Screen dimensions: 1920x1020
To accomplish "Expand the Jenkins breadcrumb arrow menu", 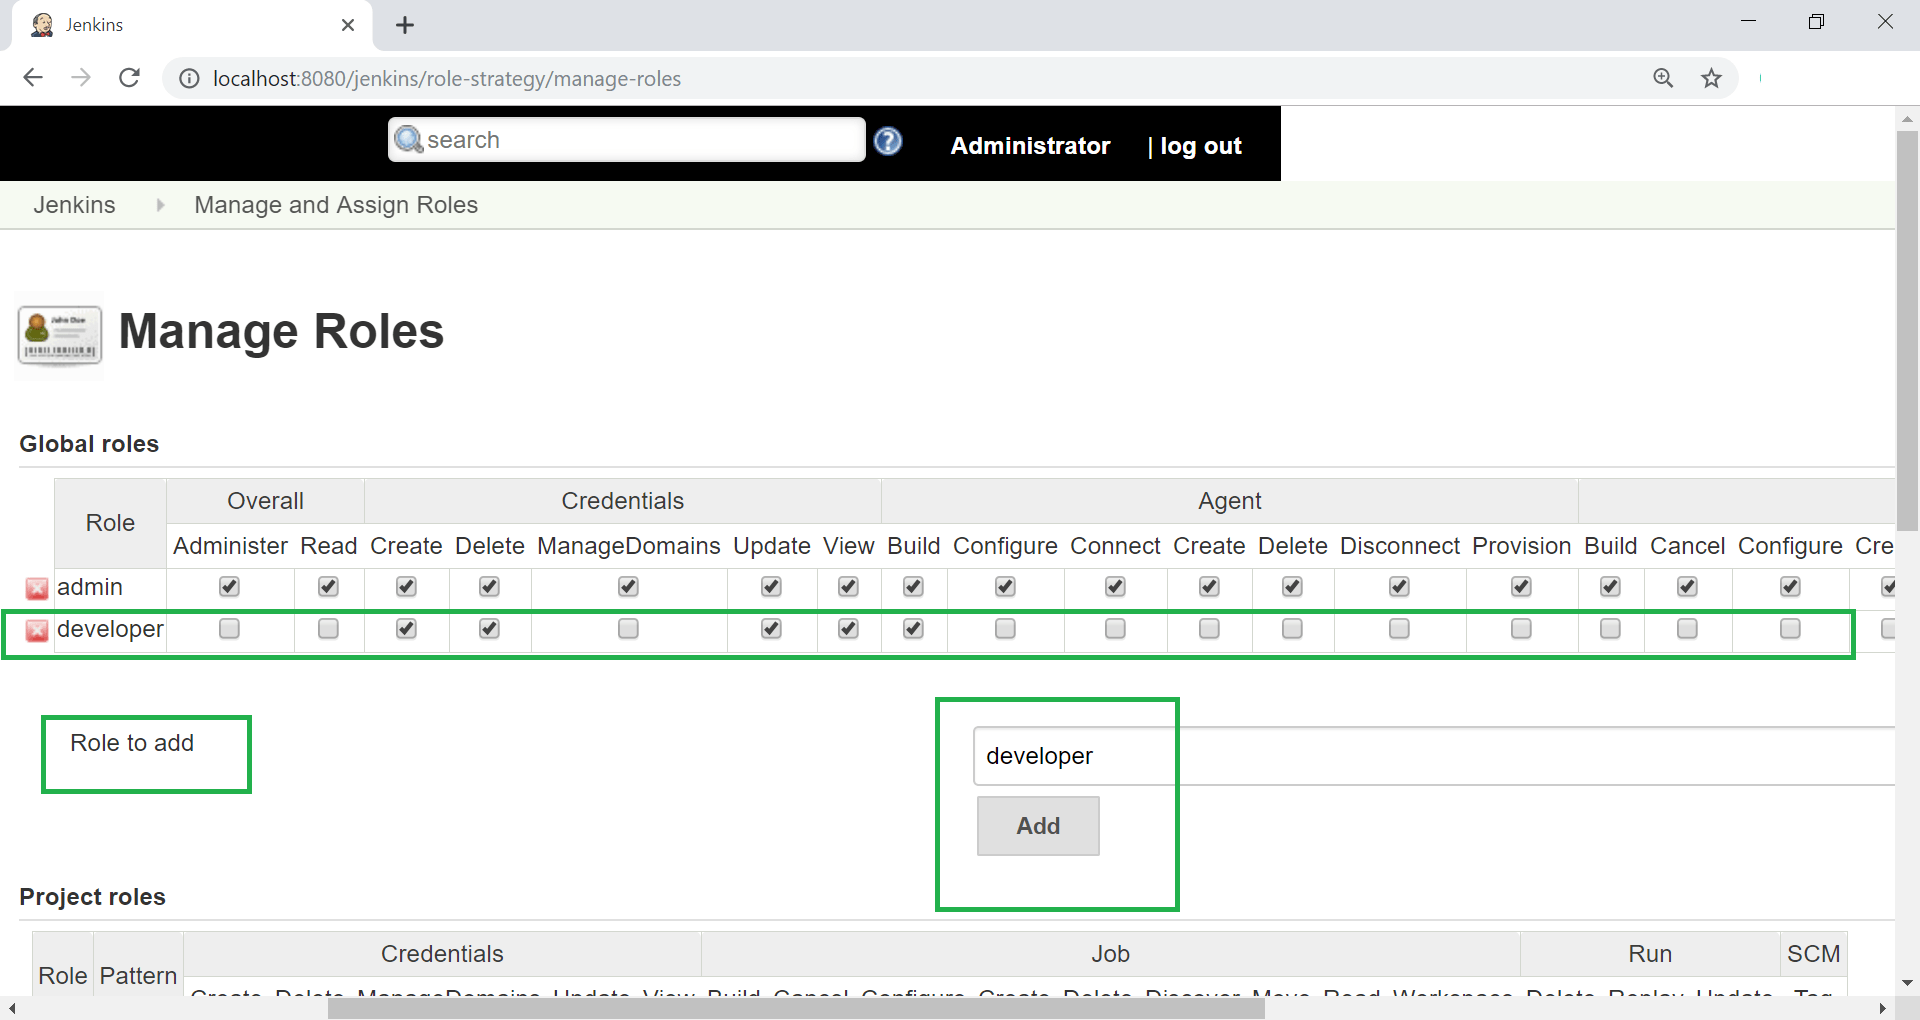I will click(160, 205).
